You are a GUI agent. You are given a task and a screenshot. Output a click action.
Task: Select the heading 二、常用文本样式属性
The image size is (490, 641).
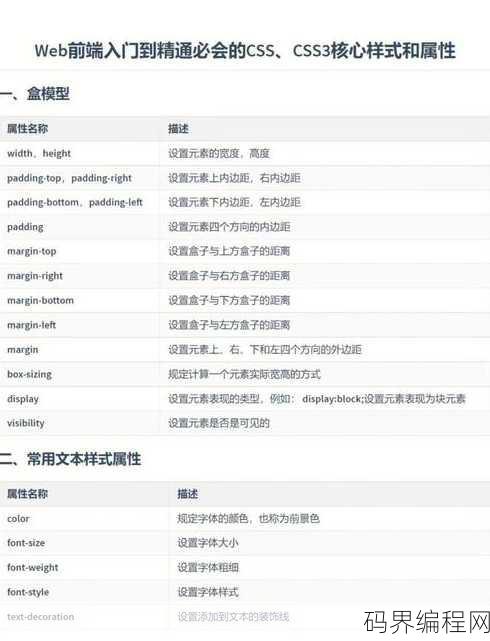(71, 459)
